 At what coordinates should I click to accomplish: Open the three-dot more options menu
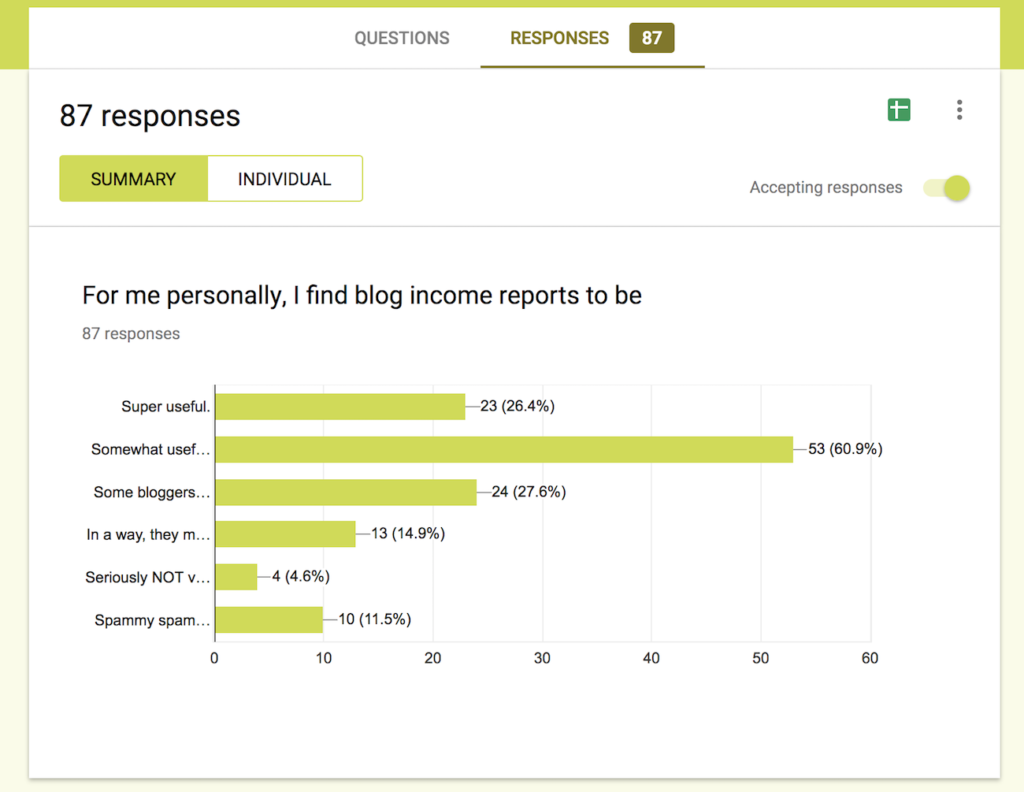pos(959,110)
